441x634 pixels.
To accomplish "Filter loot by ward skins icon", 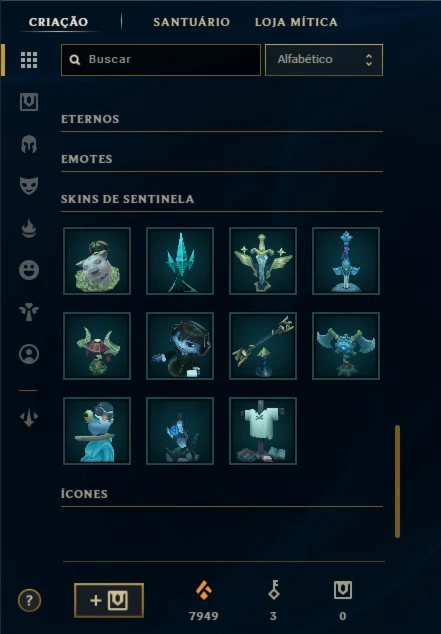I will [x=29, y=312].
